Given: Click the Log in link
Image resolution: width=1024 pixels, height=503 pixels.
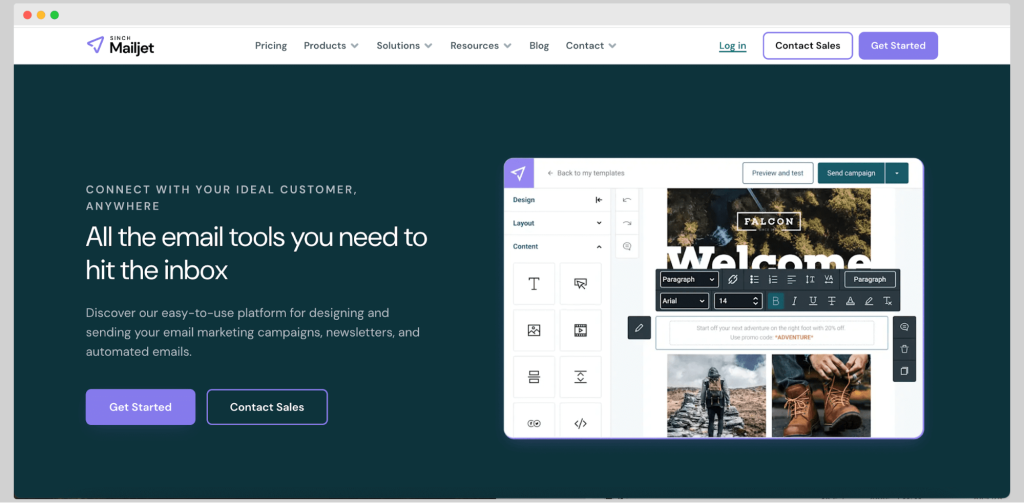Looking at the screenshot, I should tap(733, 46).
